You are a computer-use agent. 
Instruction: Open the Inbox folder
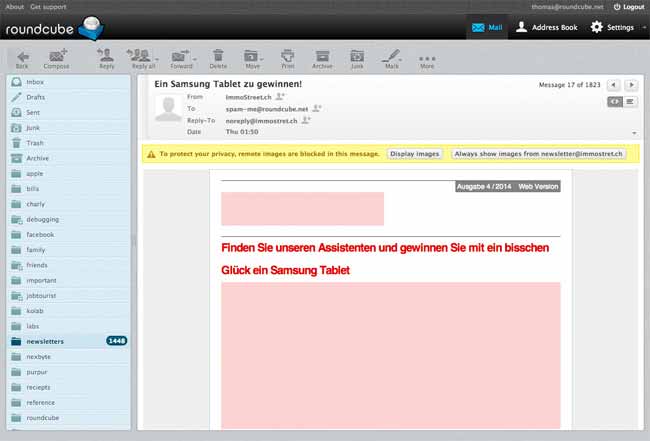click(68, 82)
